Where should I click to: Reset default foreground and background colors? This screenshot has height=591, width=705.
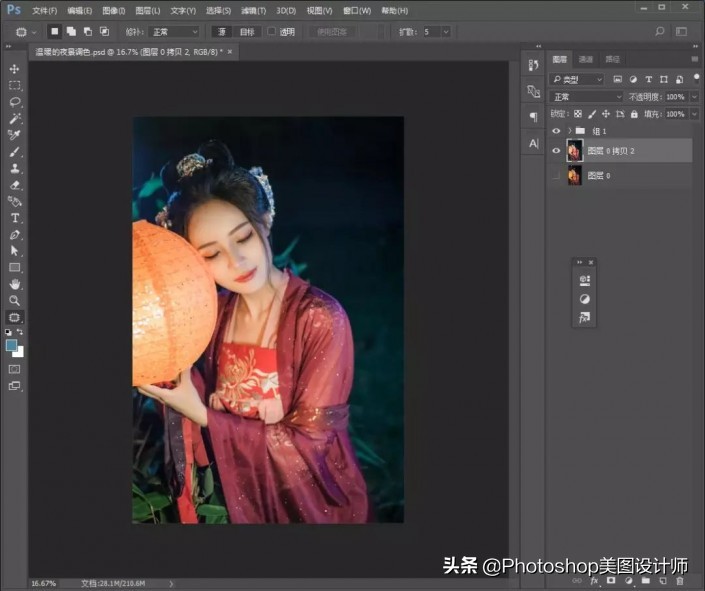point(9,332)
